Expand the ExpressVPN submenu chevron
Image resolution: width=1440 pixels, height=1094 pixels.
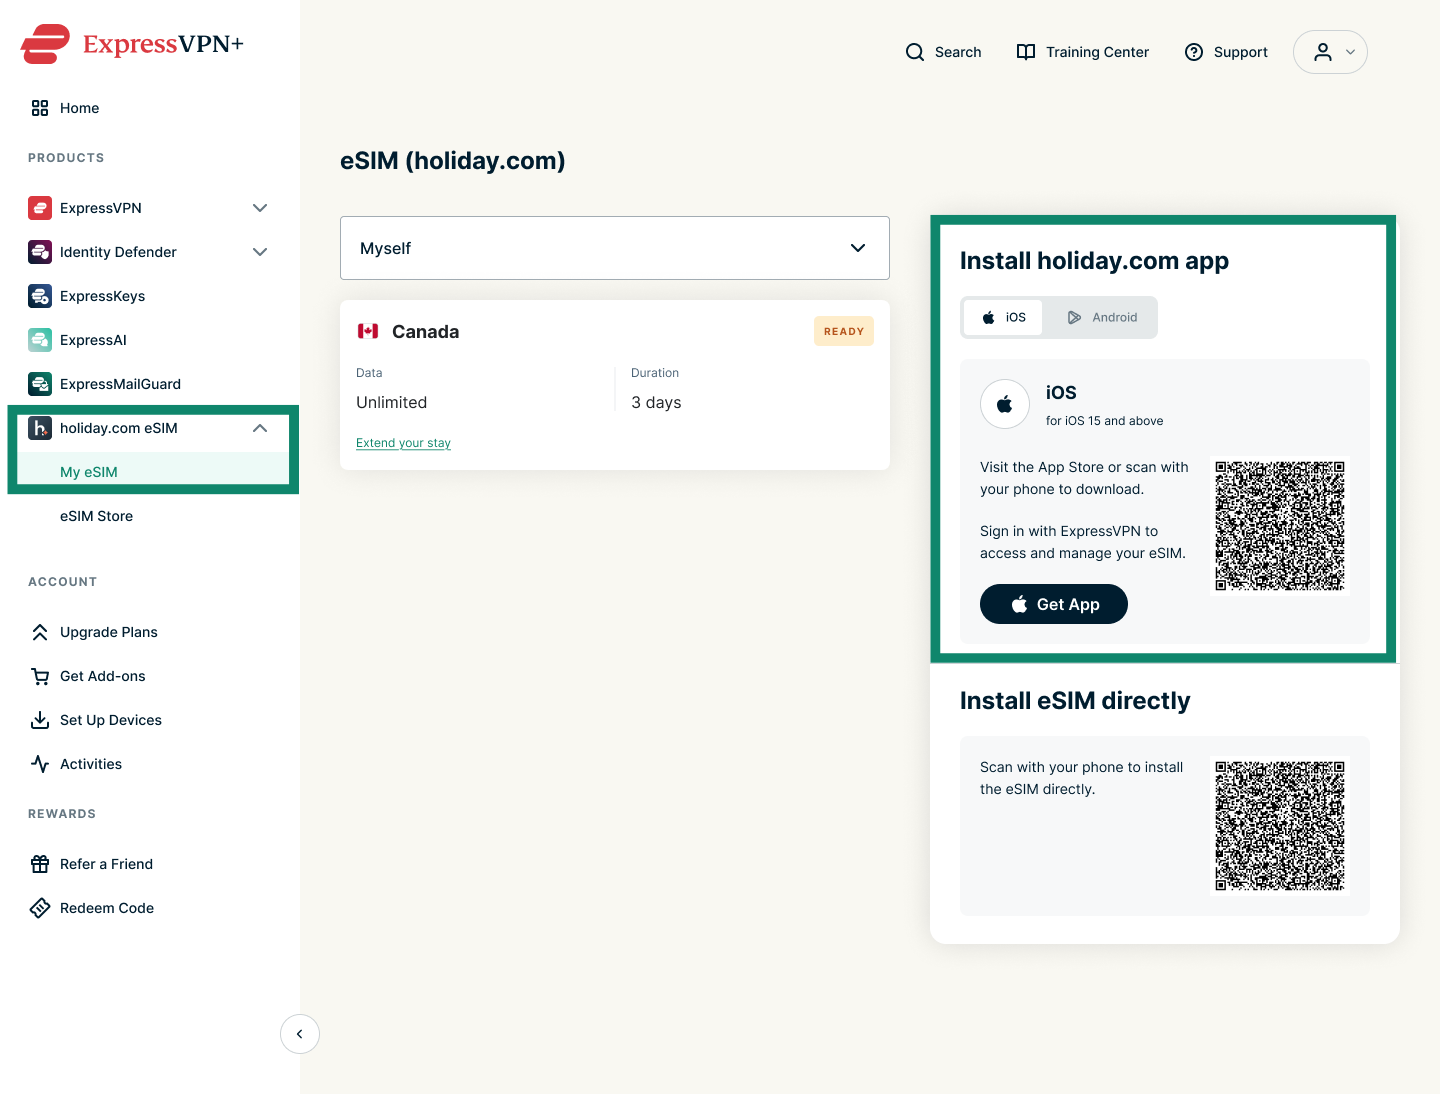[x=260, y=208]
